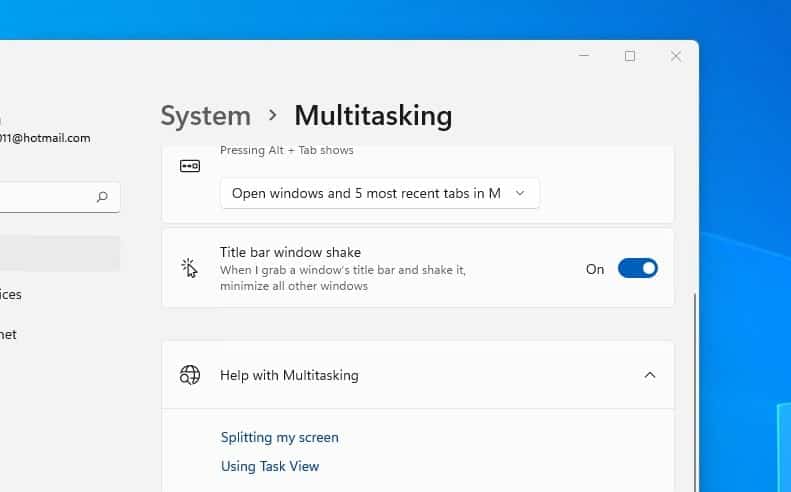791x492 pixels.
Task: Click the Help with Multitasking header text
Action: (289, 376)
